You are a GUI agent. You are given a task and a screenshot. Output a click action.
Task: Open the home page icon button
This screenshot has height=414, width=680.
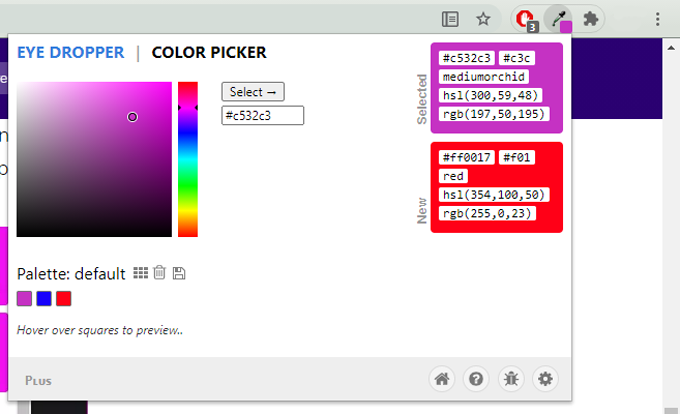tap(442, 379)
